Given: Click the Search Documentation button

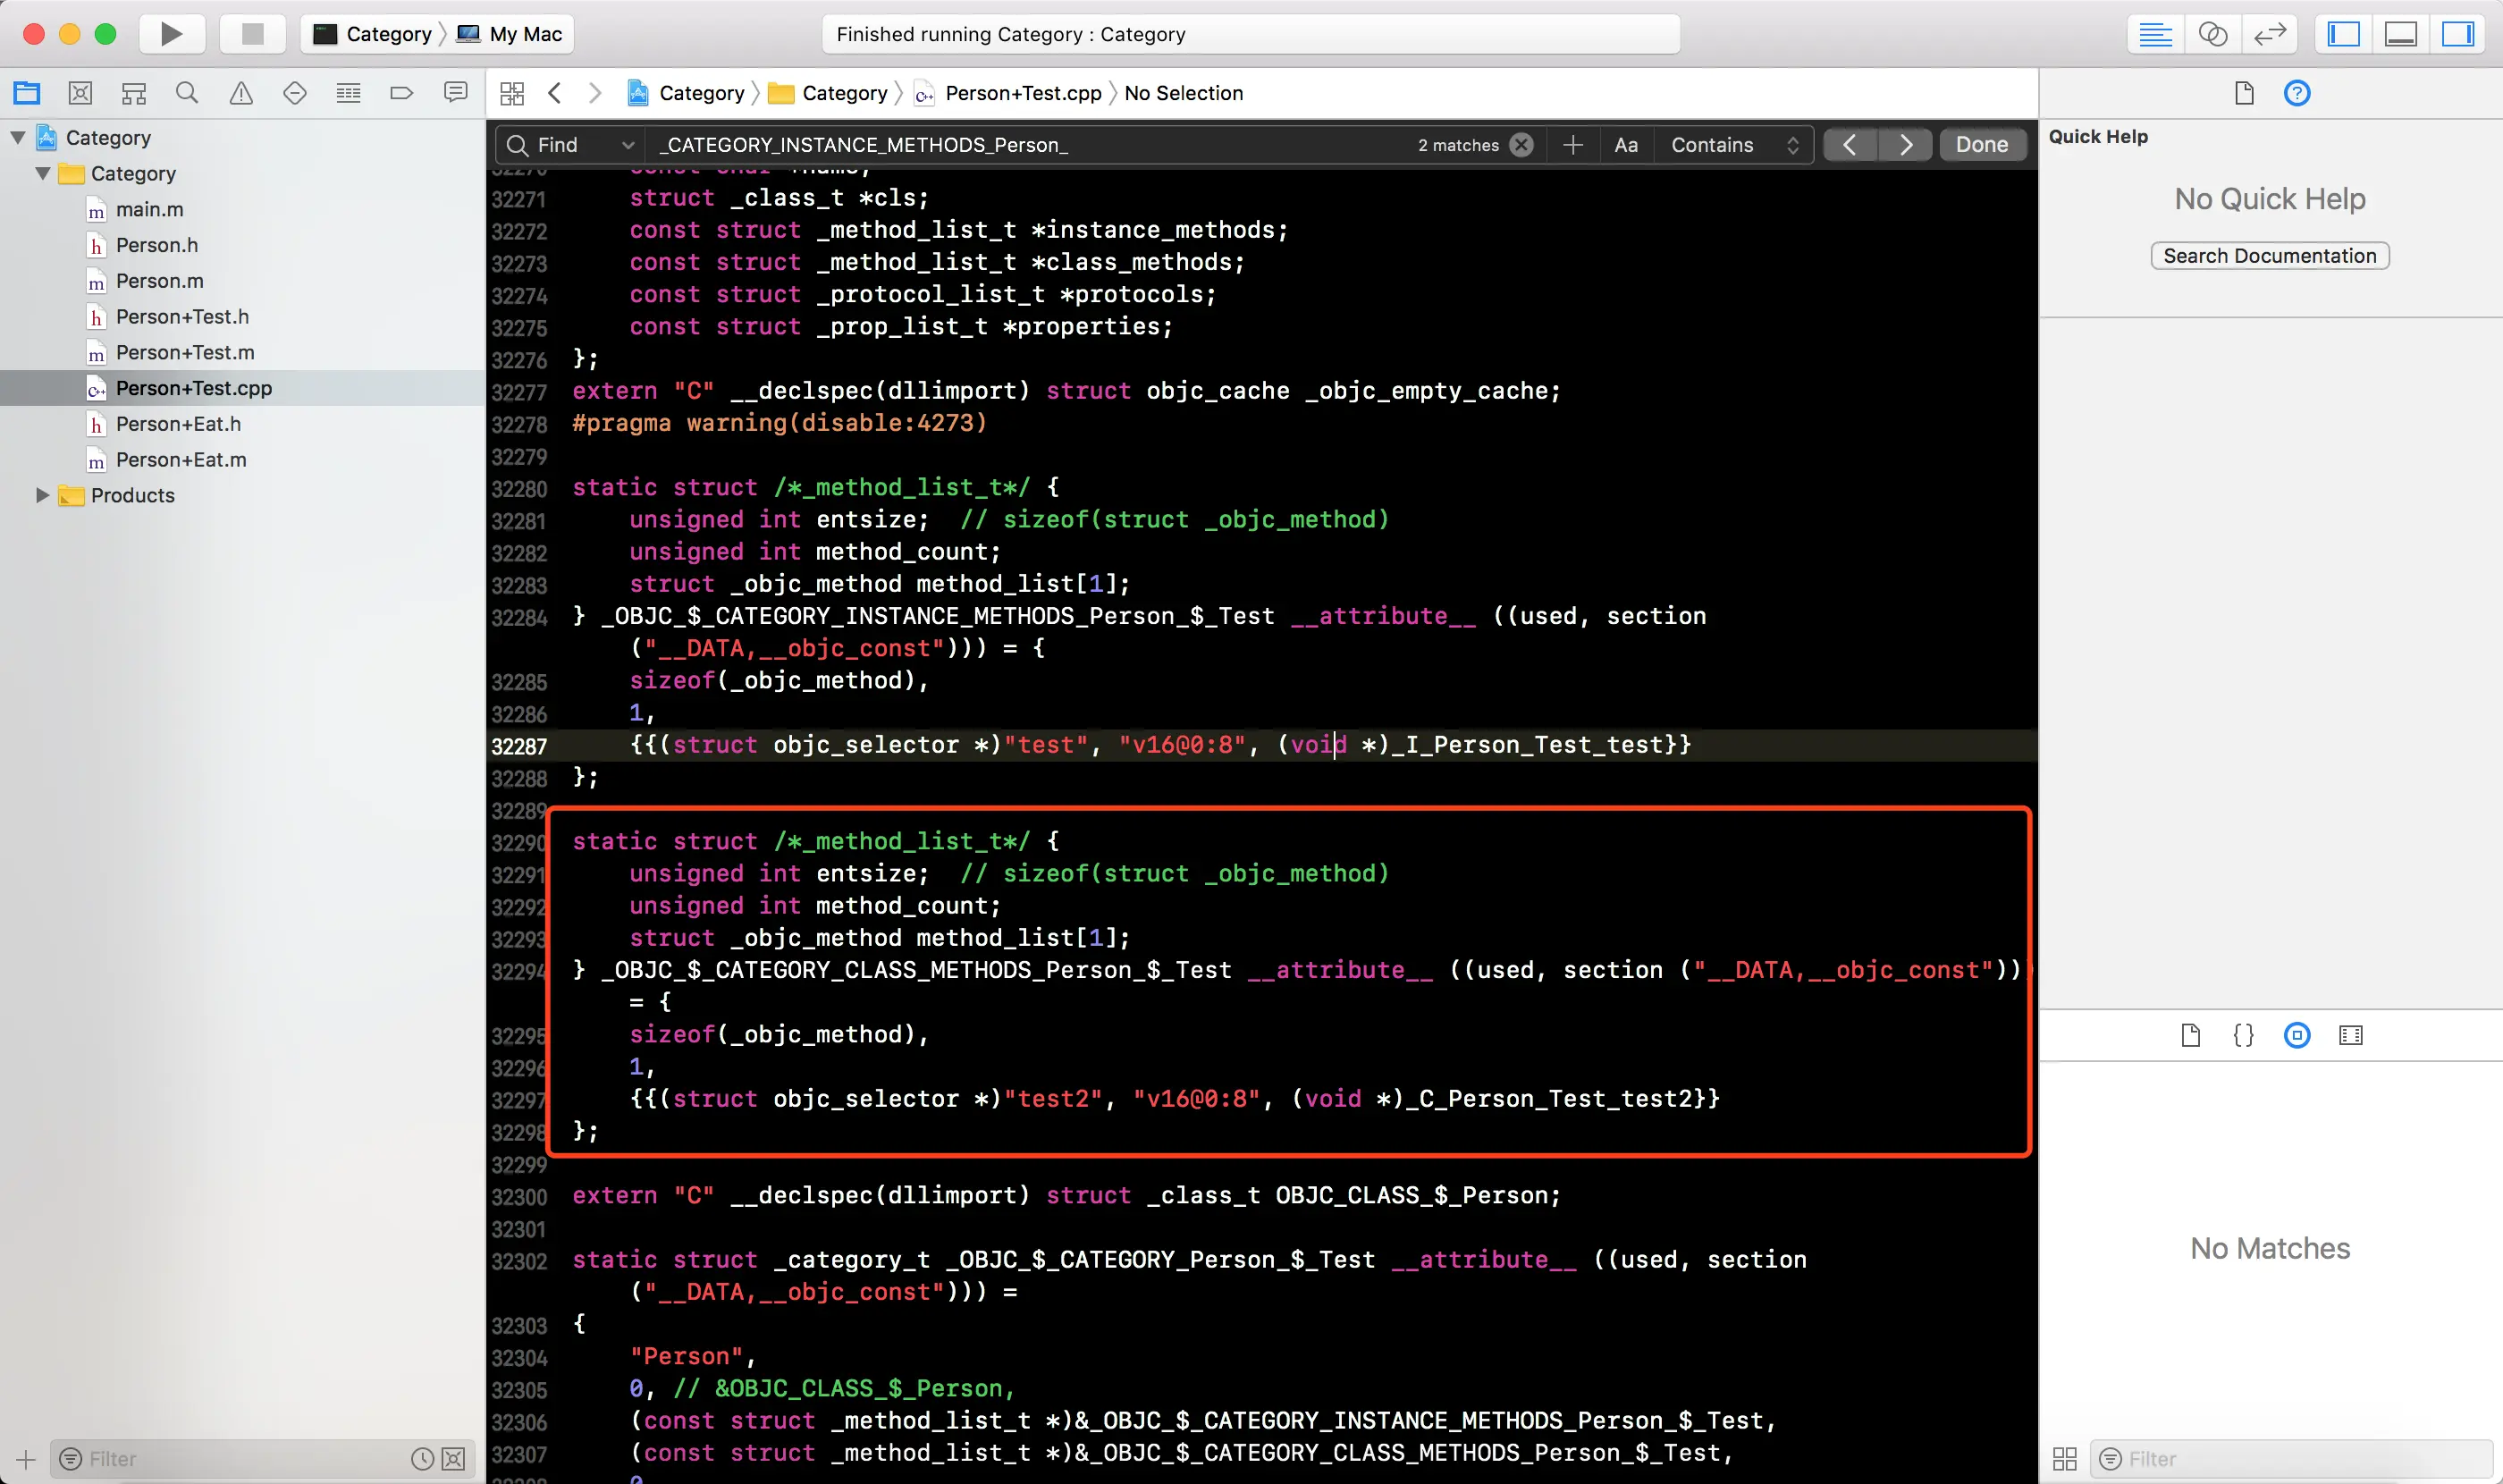Looking at the screenshot, I should 2269,256.
